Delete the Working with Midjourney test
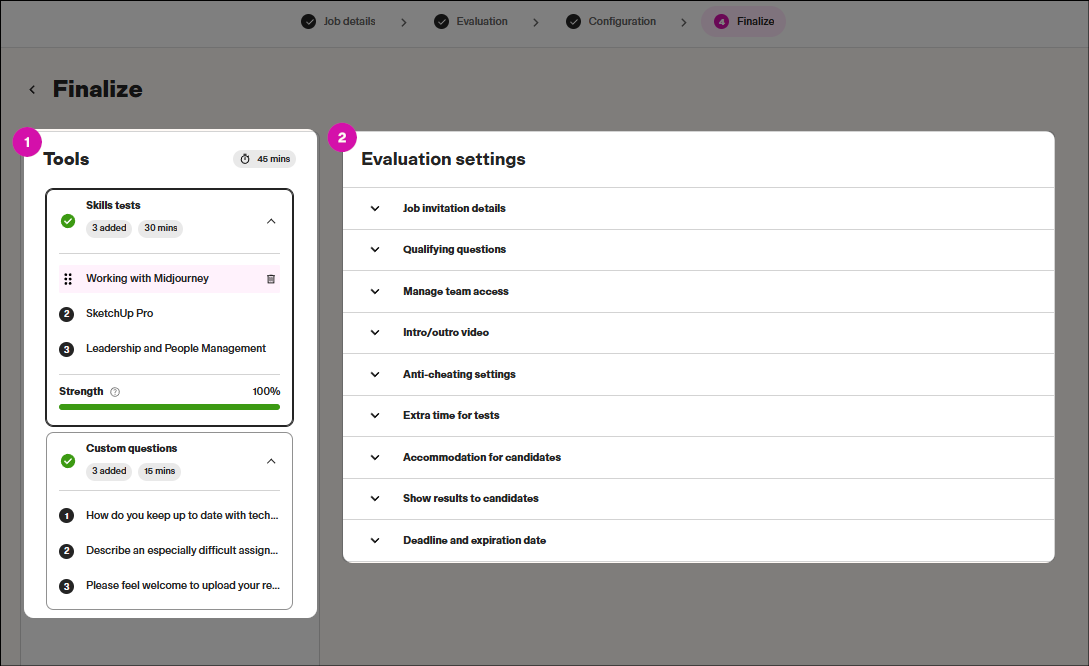Screen dimensions: 1089x666 [x=271, y=279]
